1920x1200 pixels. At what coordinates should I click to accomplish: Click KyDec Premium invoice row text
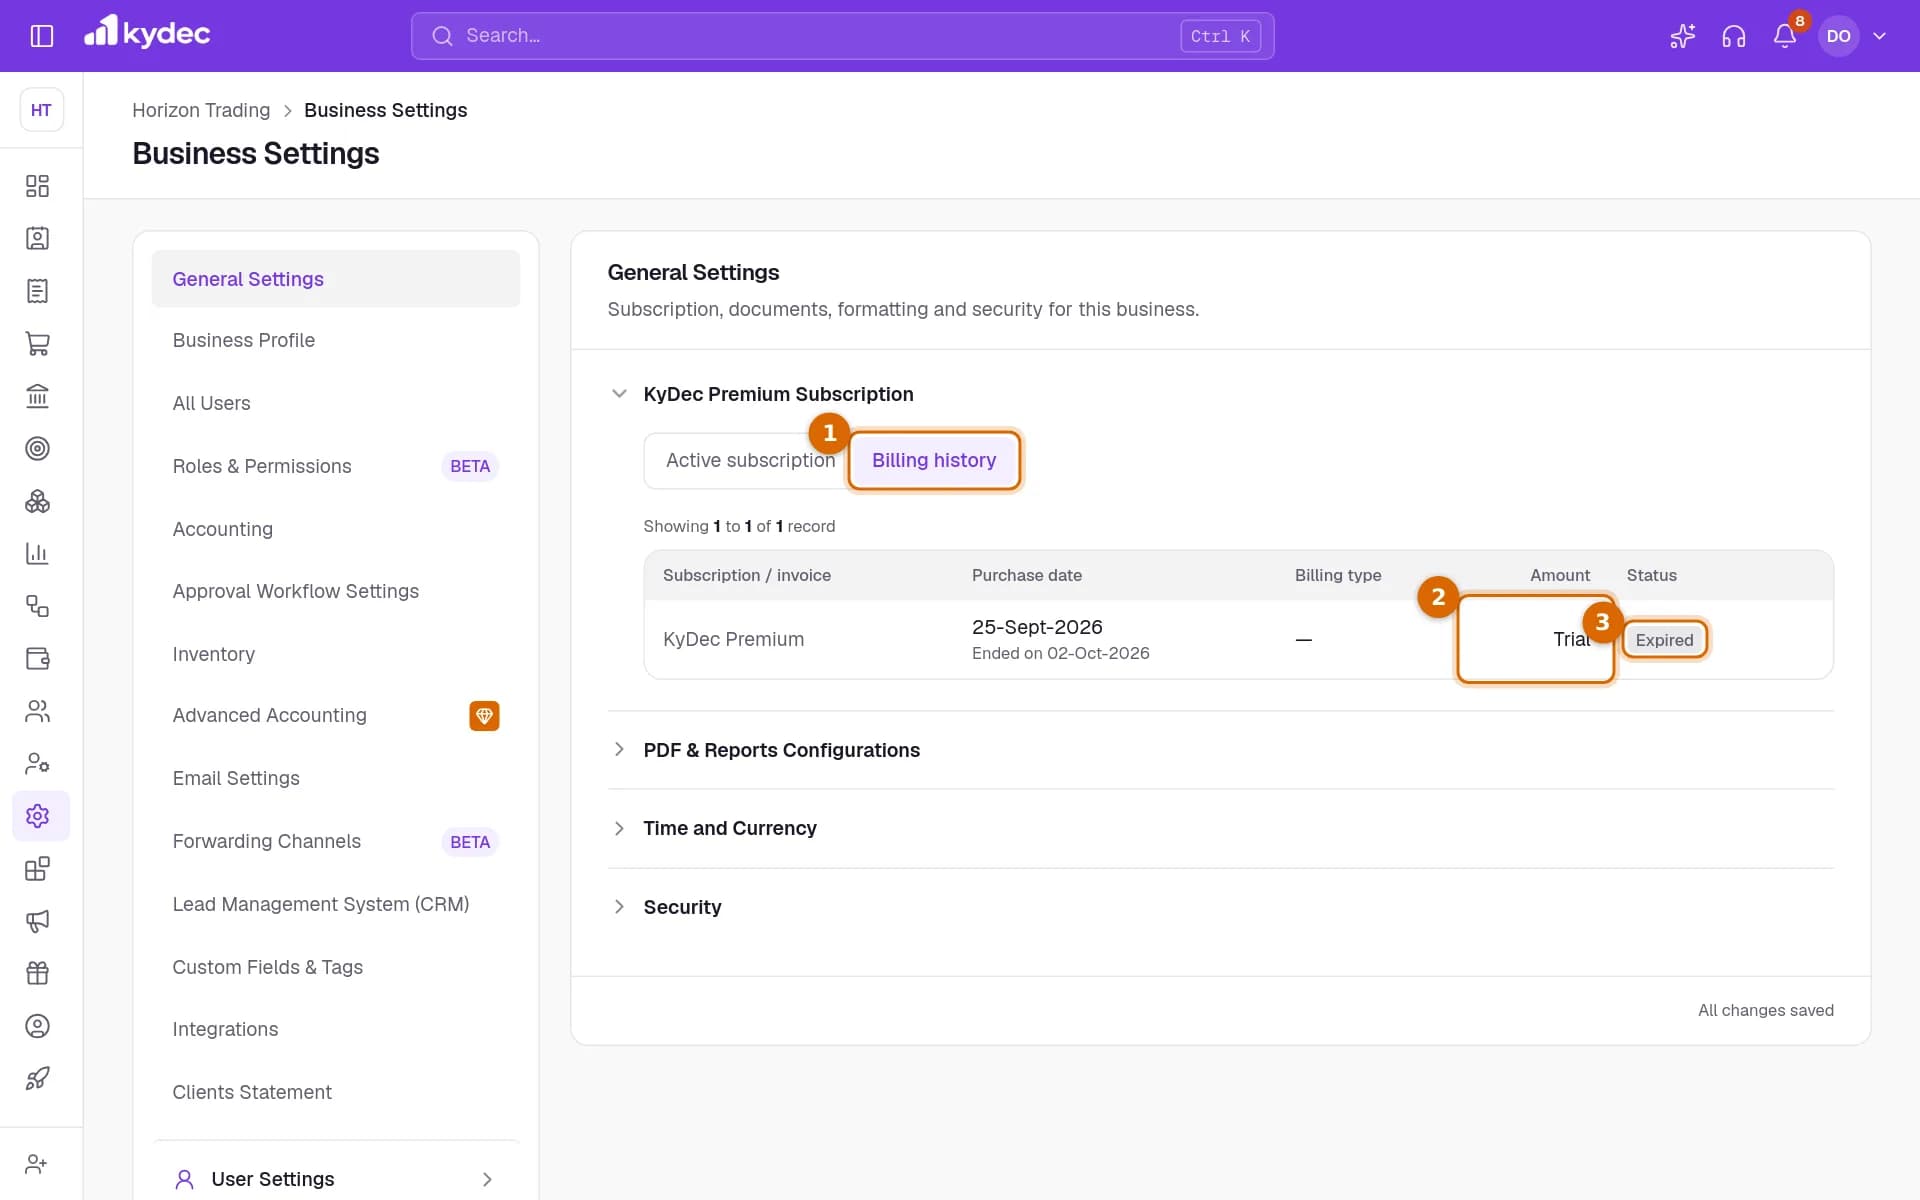click(x=733, y=639)
